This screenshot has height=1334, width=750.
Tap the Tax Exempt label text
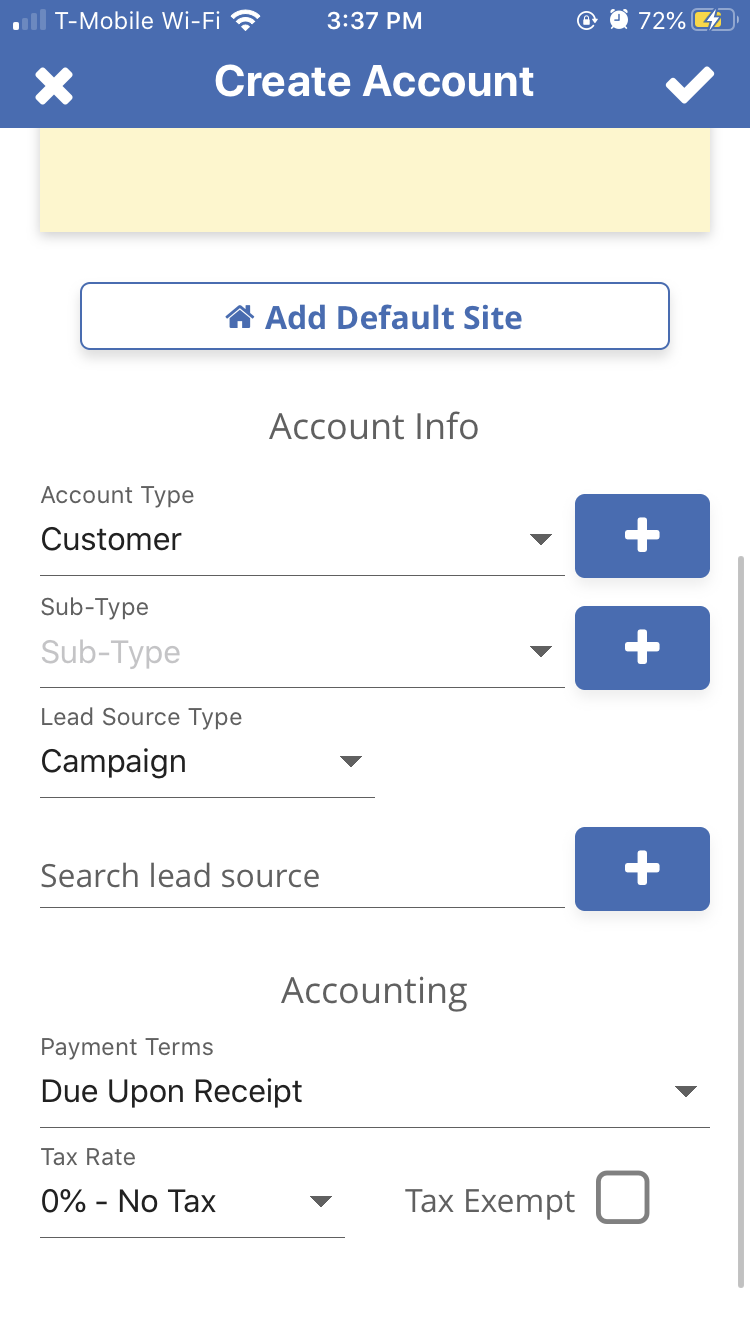coord(490,1201)
